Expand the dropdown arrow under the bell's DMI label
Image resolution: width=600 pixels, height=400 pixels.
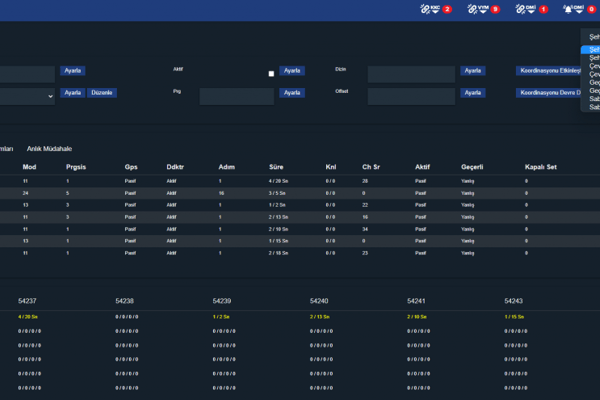[579, 12]
